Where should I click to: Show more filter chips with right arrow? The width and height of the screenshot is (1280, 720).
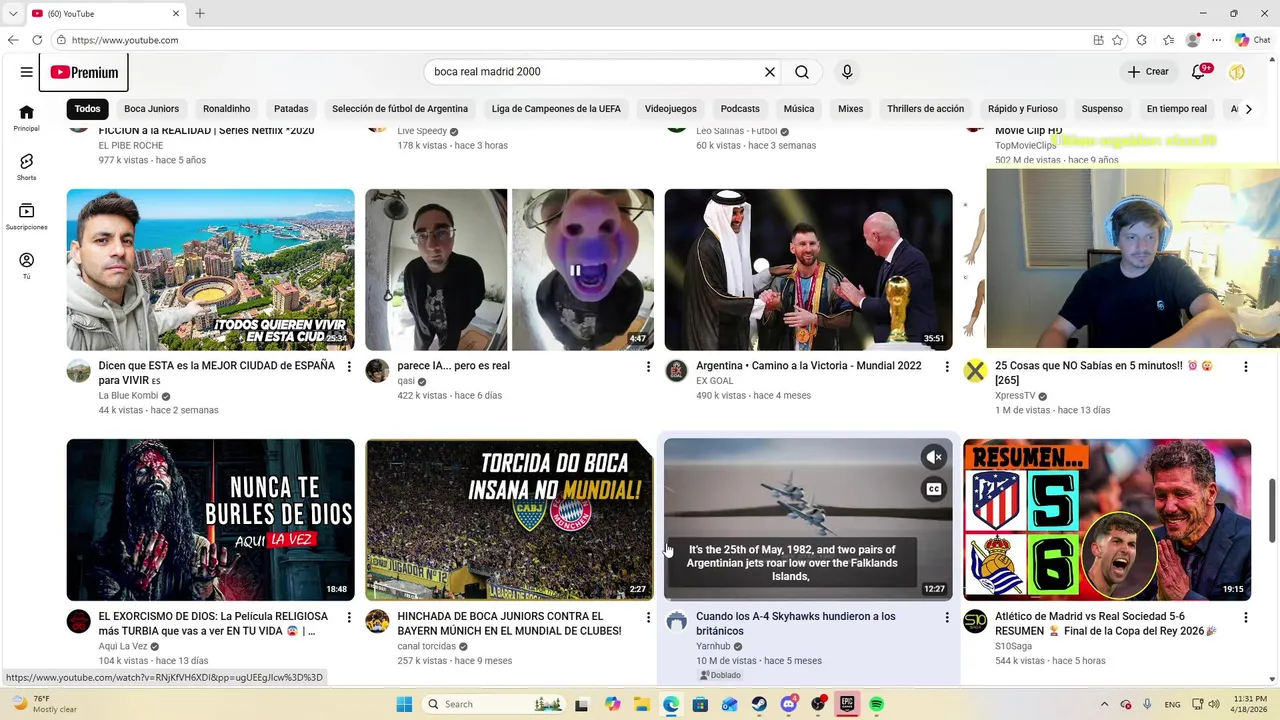point(1248,109)
